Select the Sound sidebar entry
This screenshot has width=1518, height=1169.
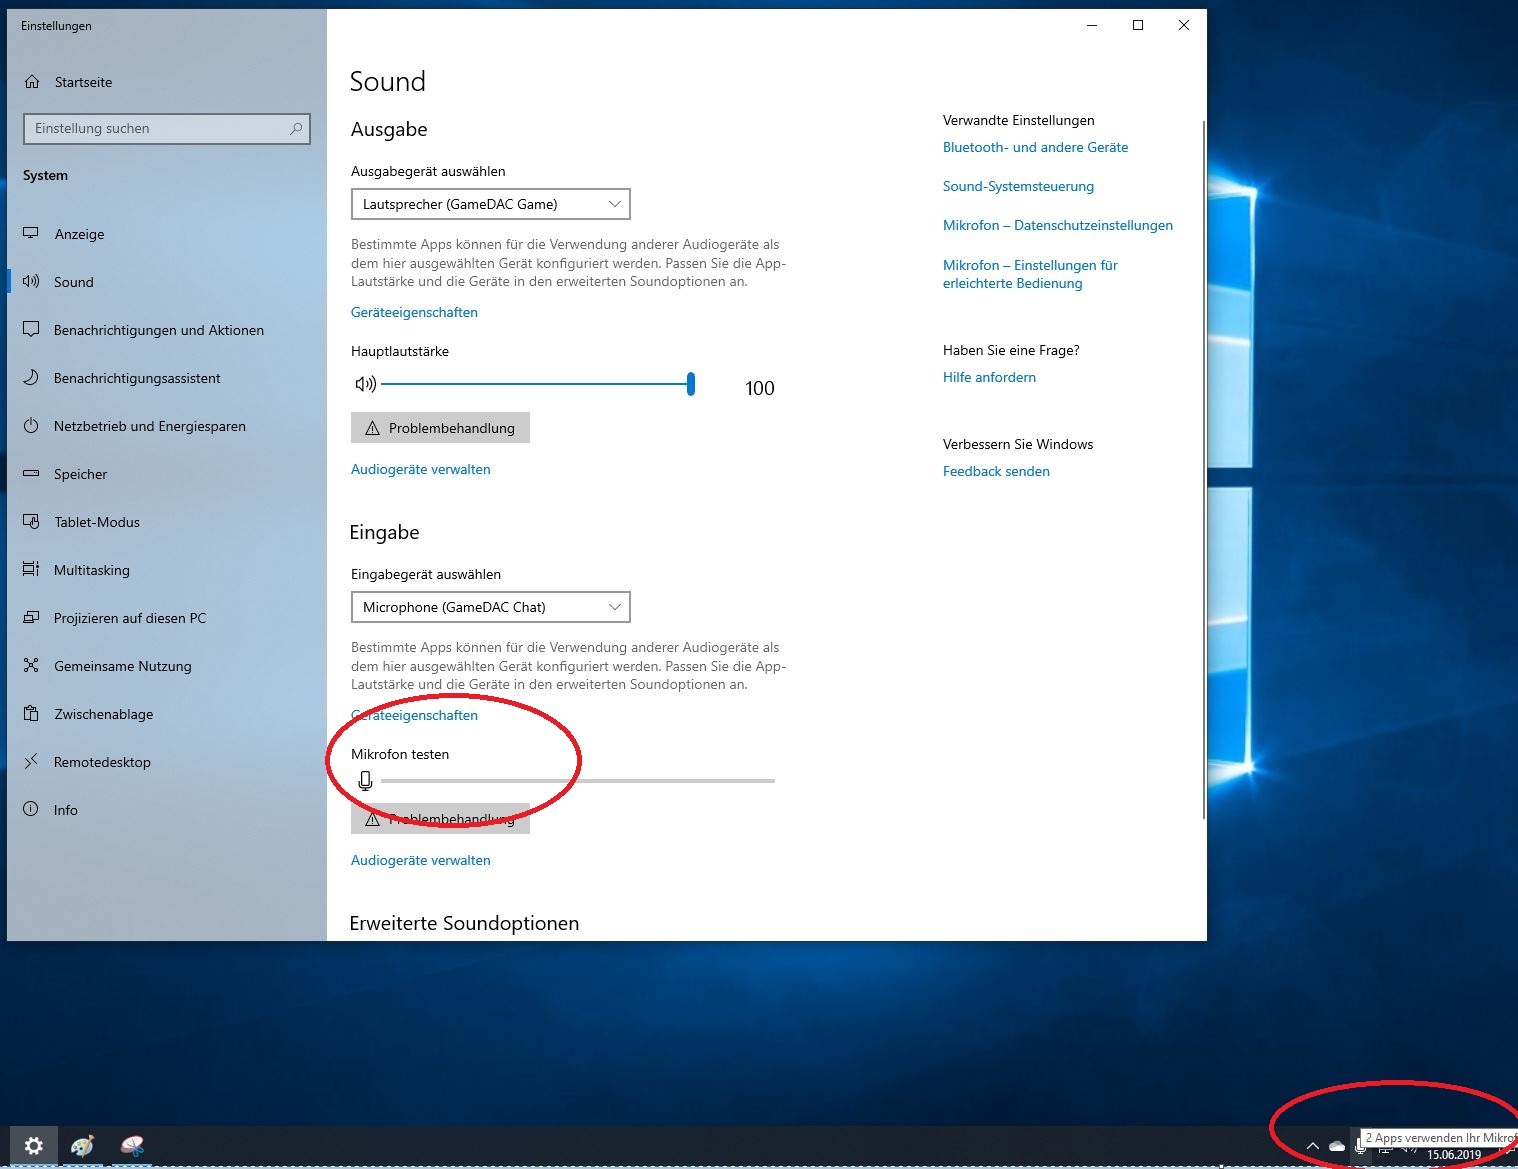pos(167,282)
